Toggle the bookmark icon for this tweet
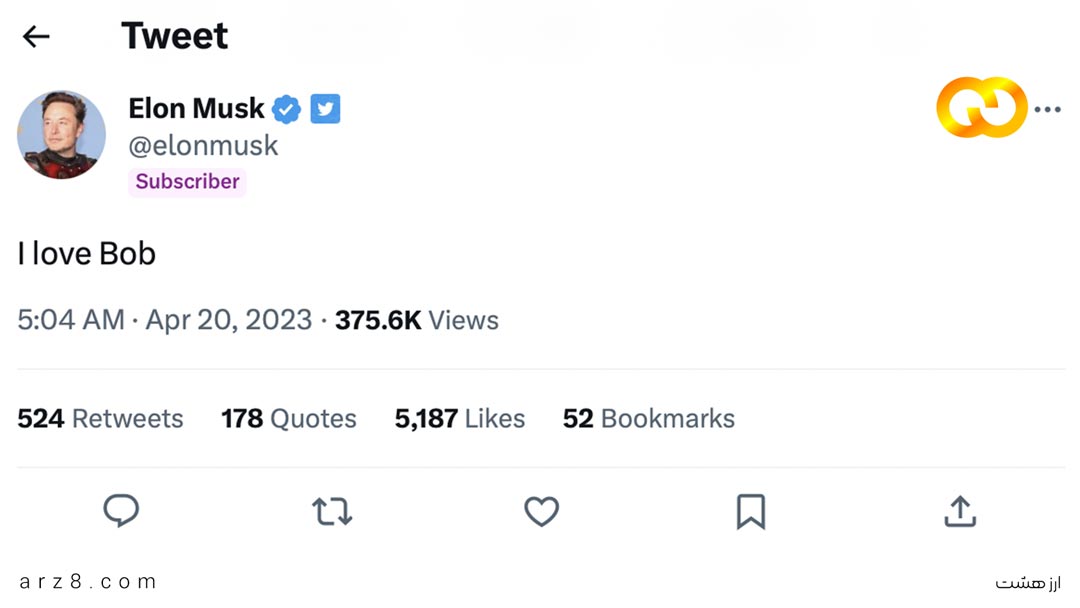This screenshot has height=608, width=1080. [x=750, y=511]
